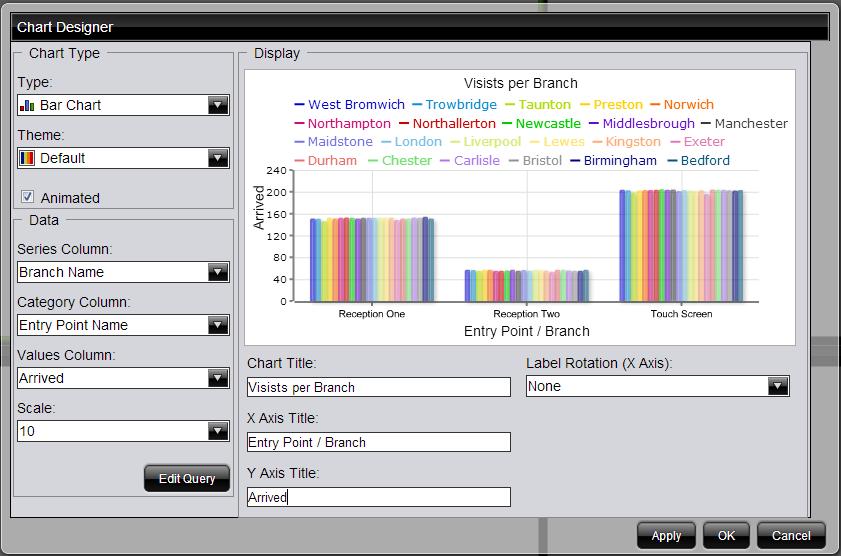The width and height of the screenshot is (841, 556).
Task: Expand the Values Column dropdown
Action: [218, 378]
